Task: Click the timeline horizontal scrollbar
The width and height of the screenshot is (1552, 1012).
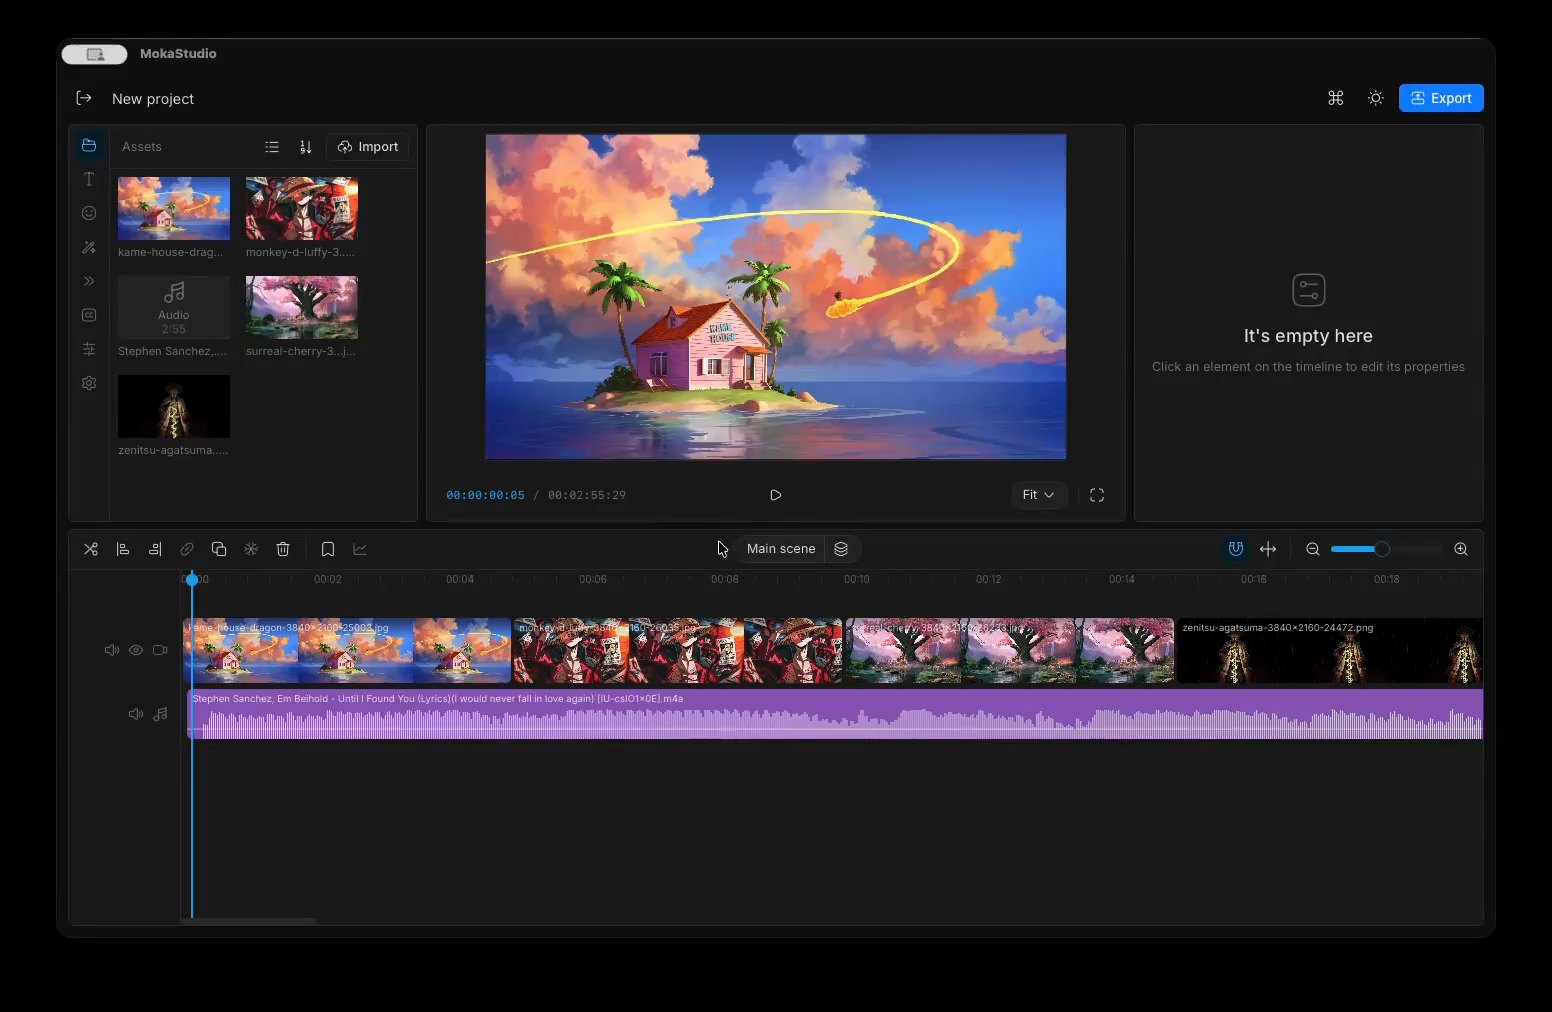Action: click(x=250, y=921)
